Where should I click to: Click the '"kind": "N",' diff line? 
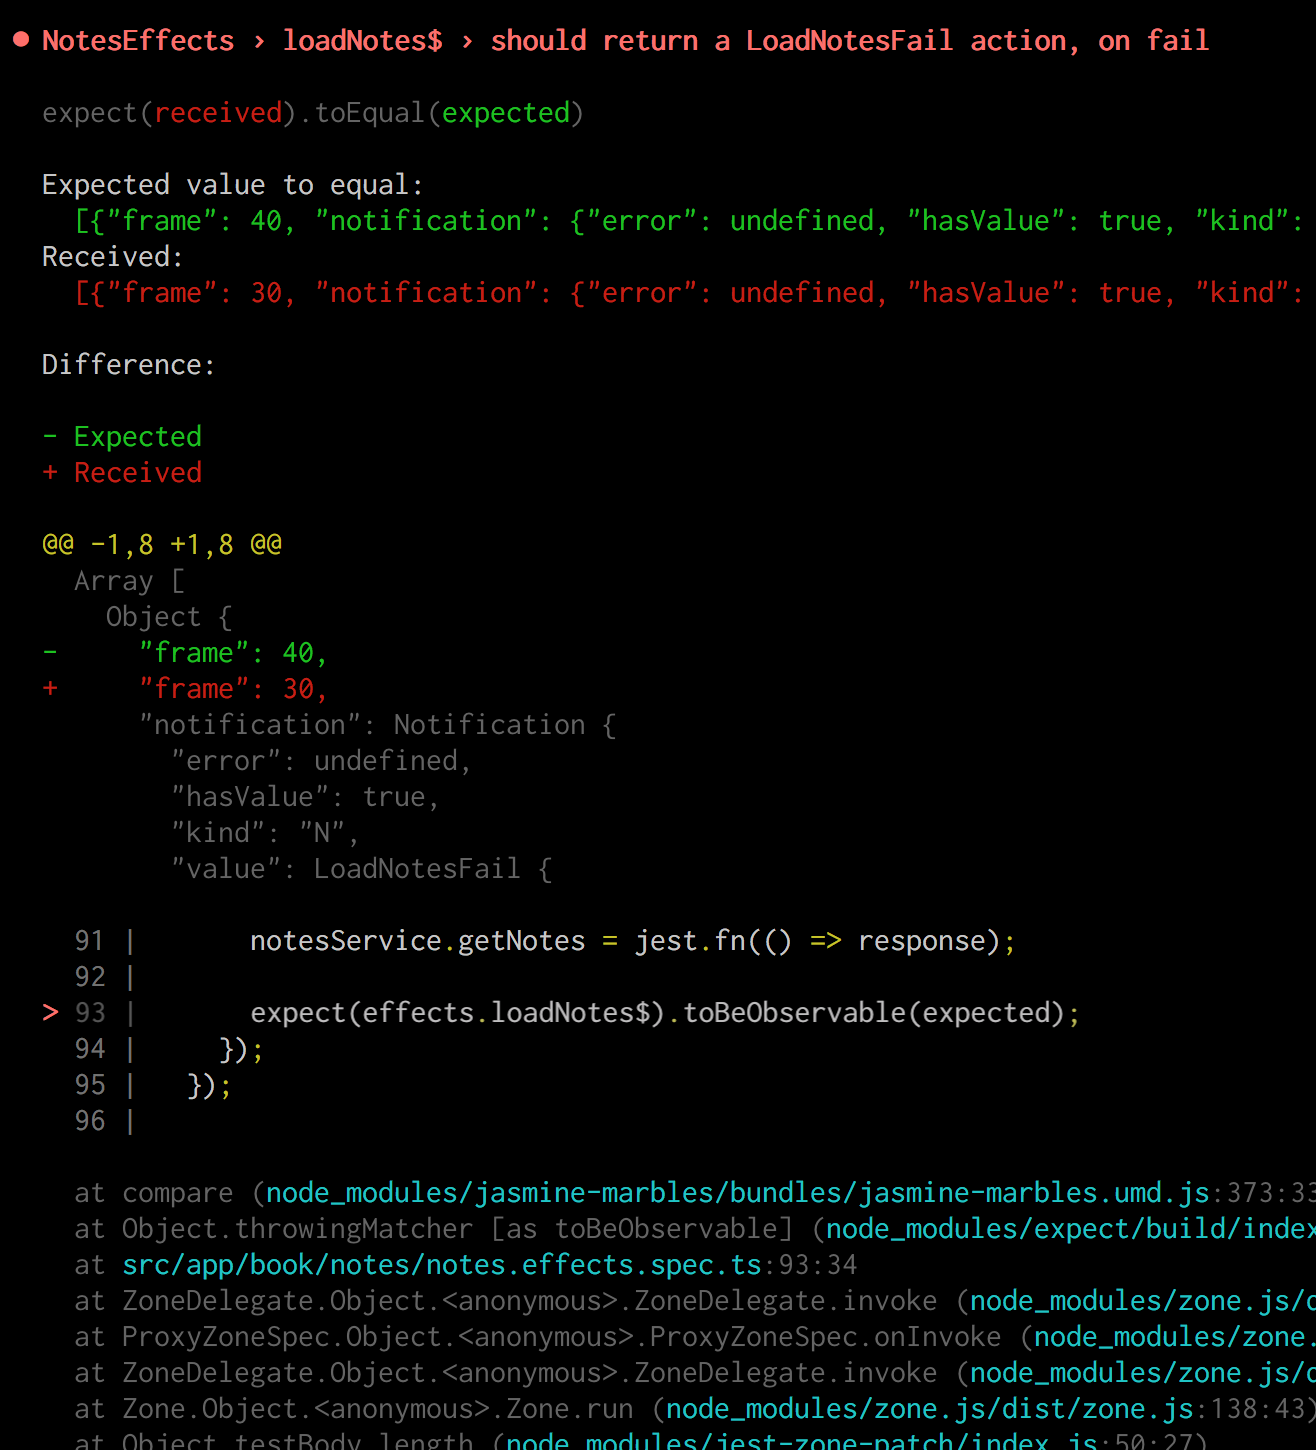[265, 833]
